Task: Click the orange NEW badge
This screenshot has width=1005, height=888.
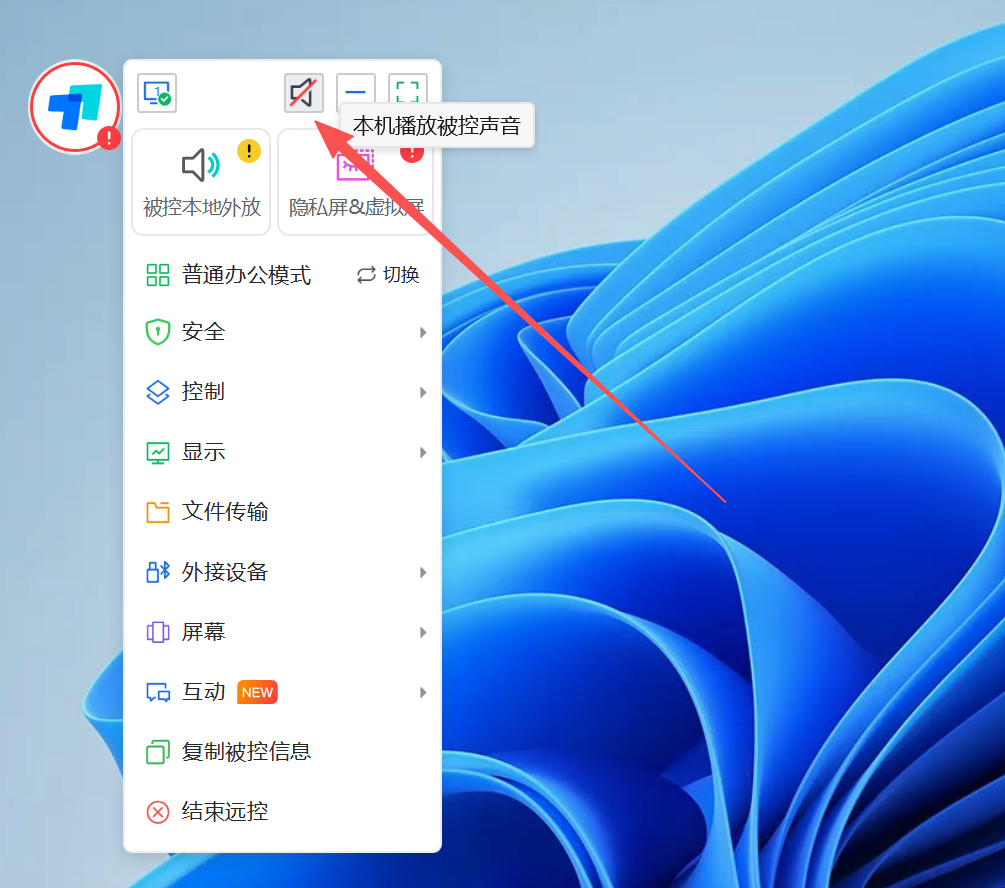Action: click(x=257, y=692)
